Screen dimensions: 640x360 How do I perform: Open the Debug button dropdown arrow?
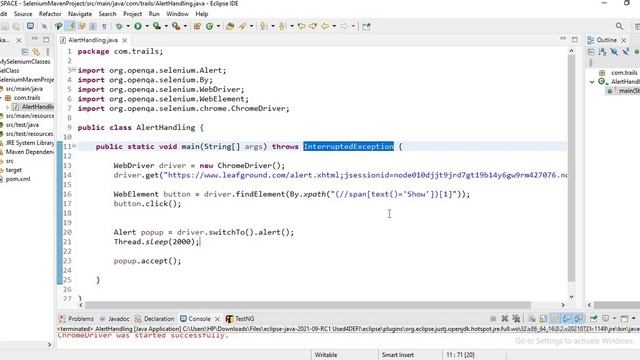point(128,26)
